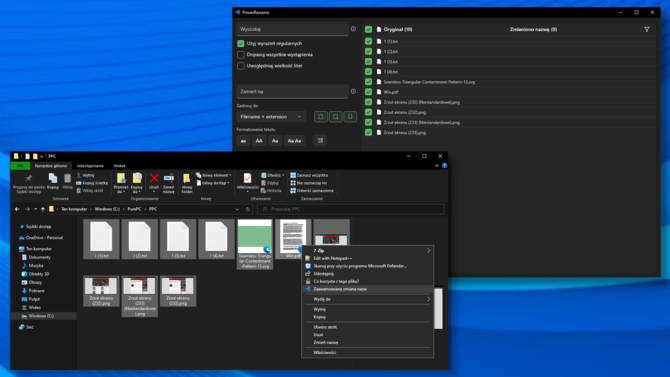This screenshot has width=670, height=377.
Task: Expand the 7-Zip submenu arrow
Action: pyautogui.click(x=429, y=251)
